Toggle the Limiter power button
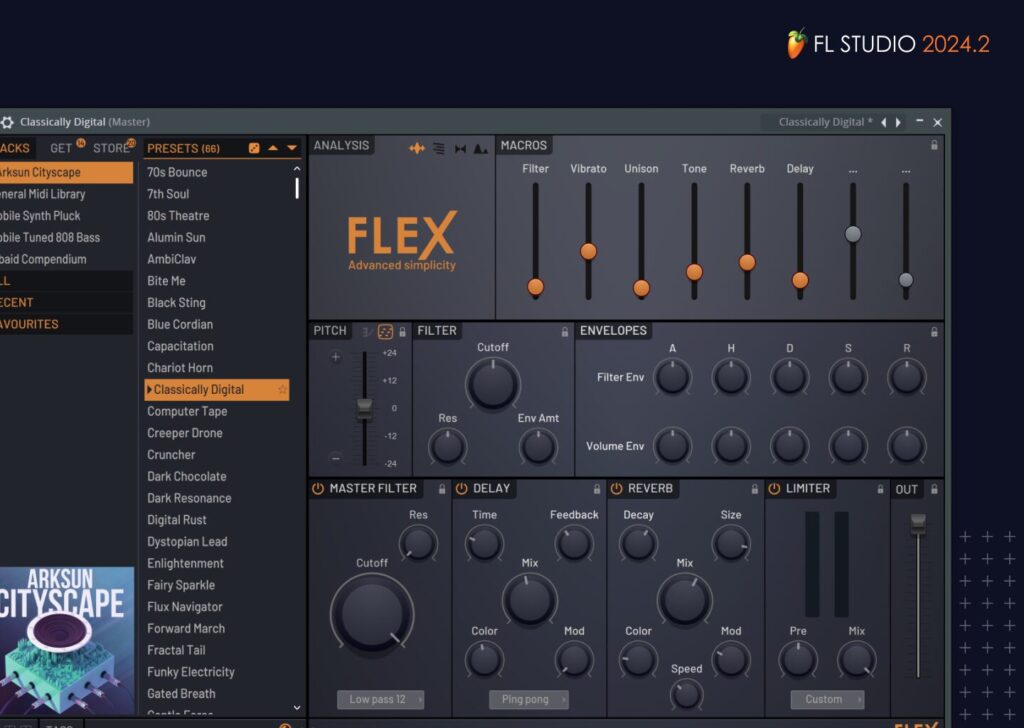Viewport: 1024px width, 728px height. click(775, 489)
